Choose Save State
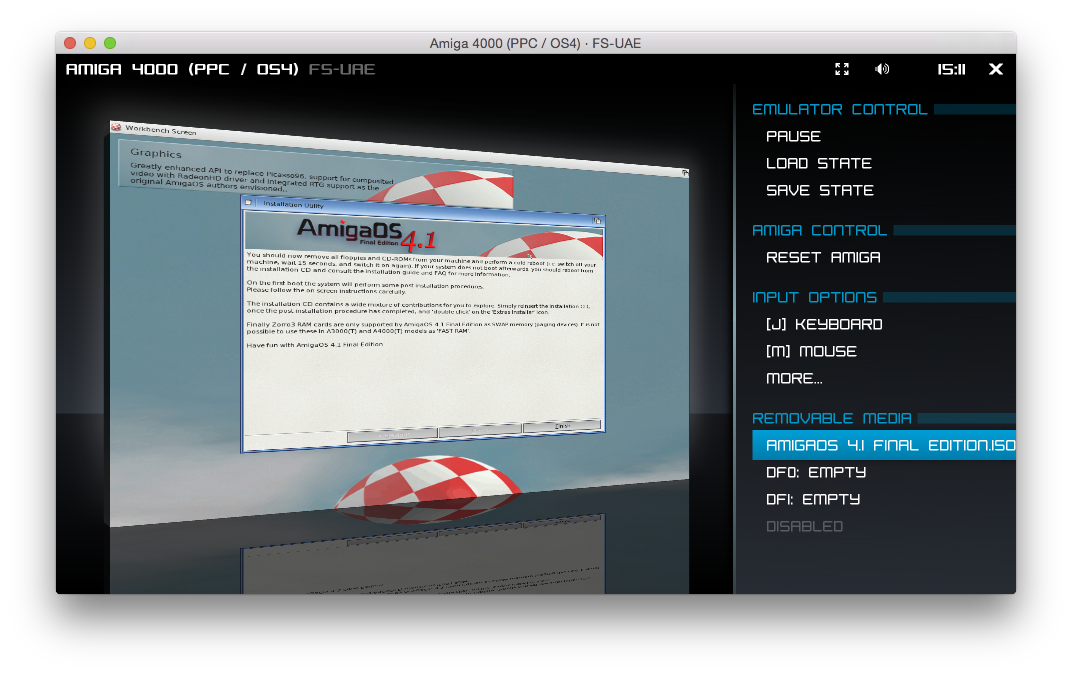 [x=820, y=190]
